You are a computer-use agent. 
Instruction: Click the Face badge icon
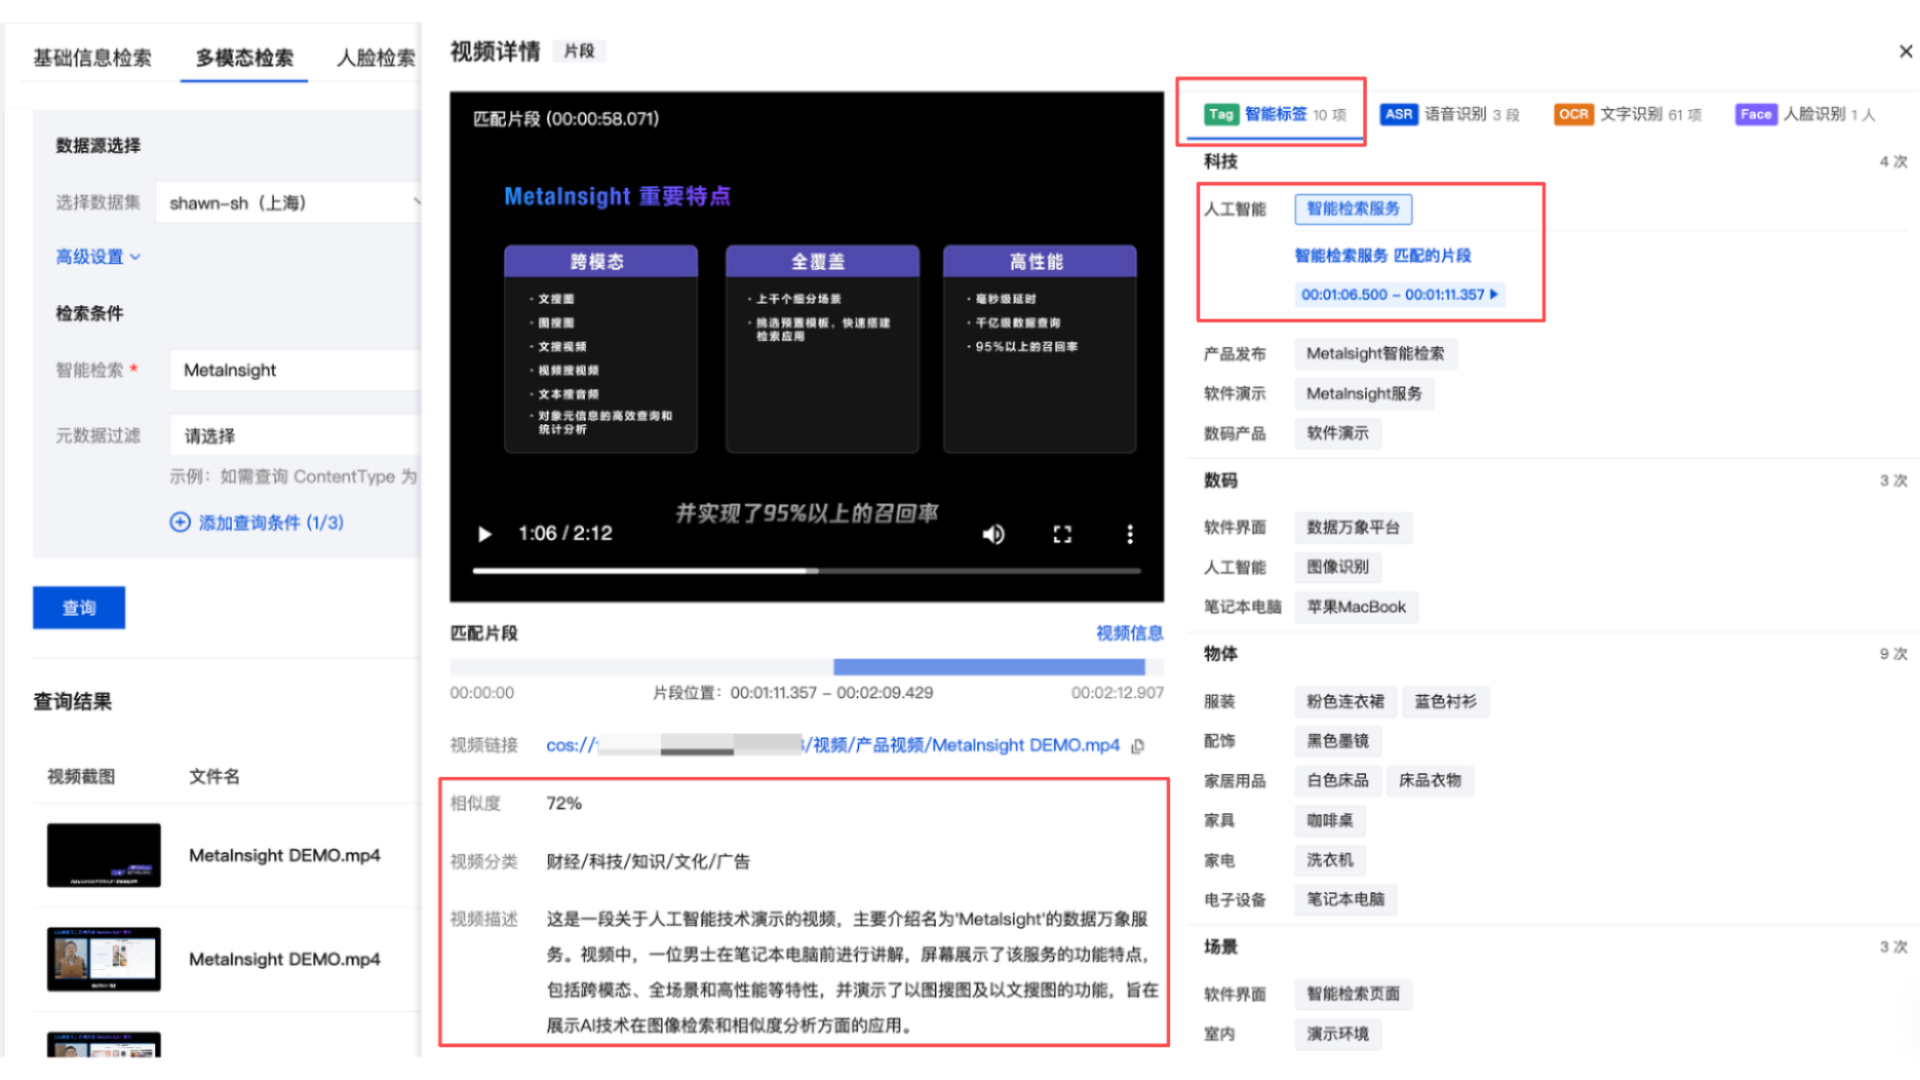(1755, 114)
